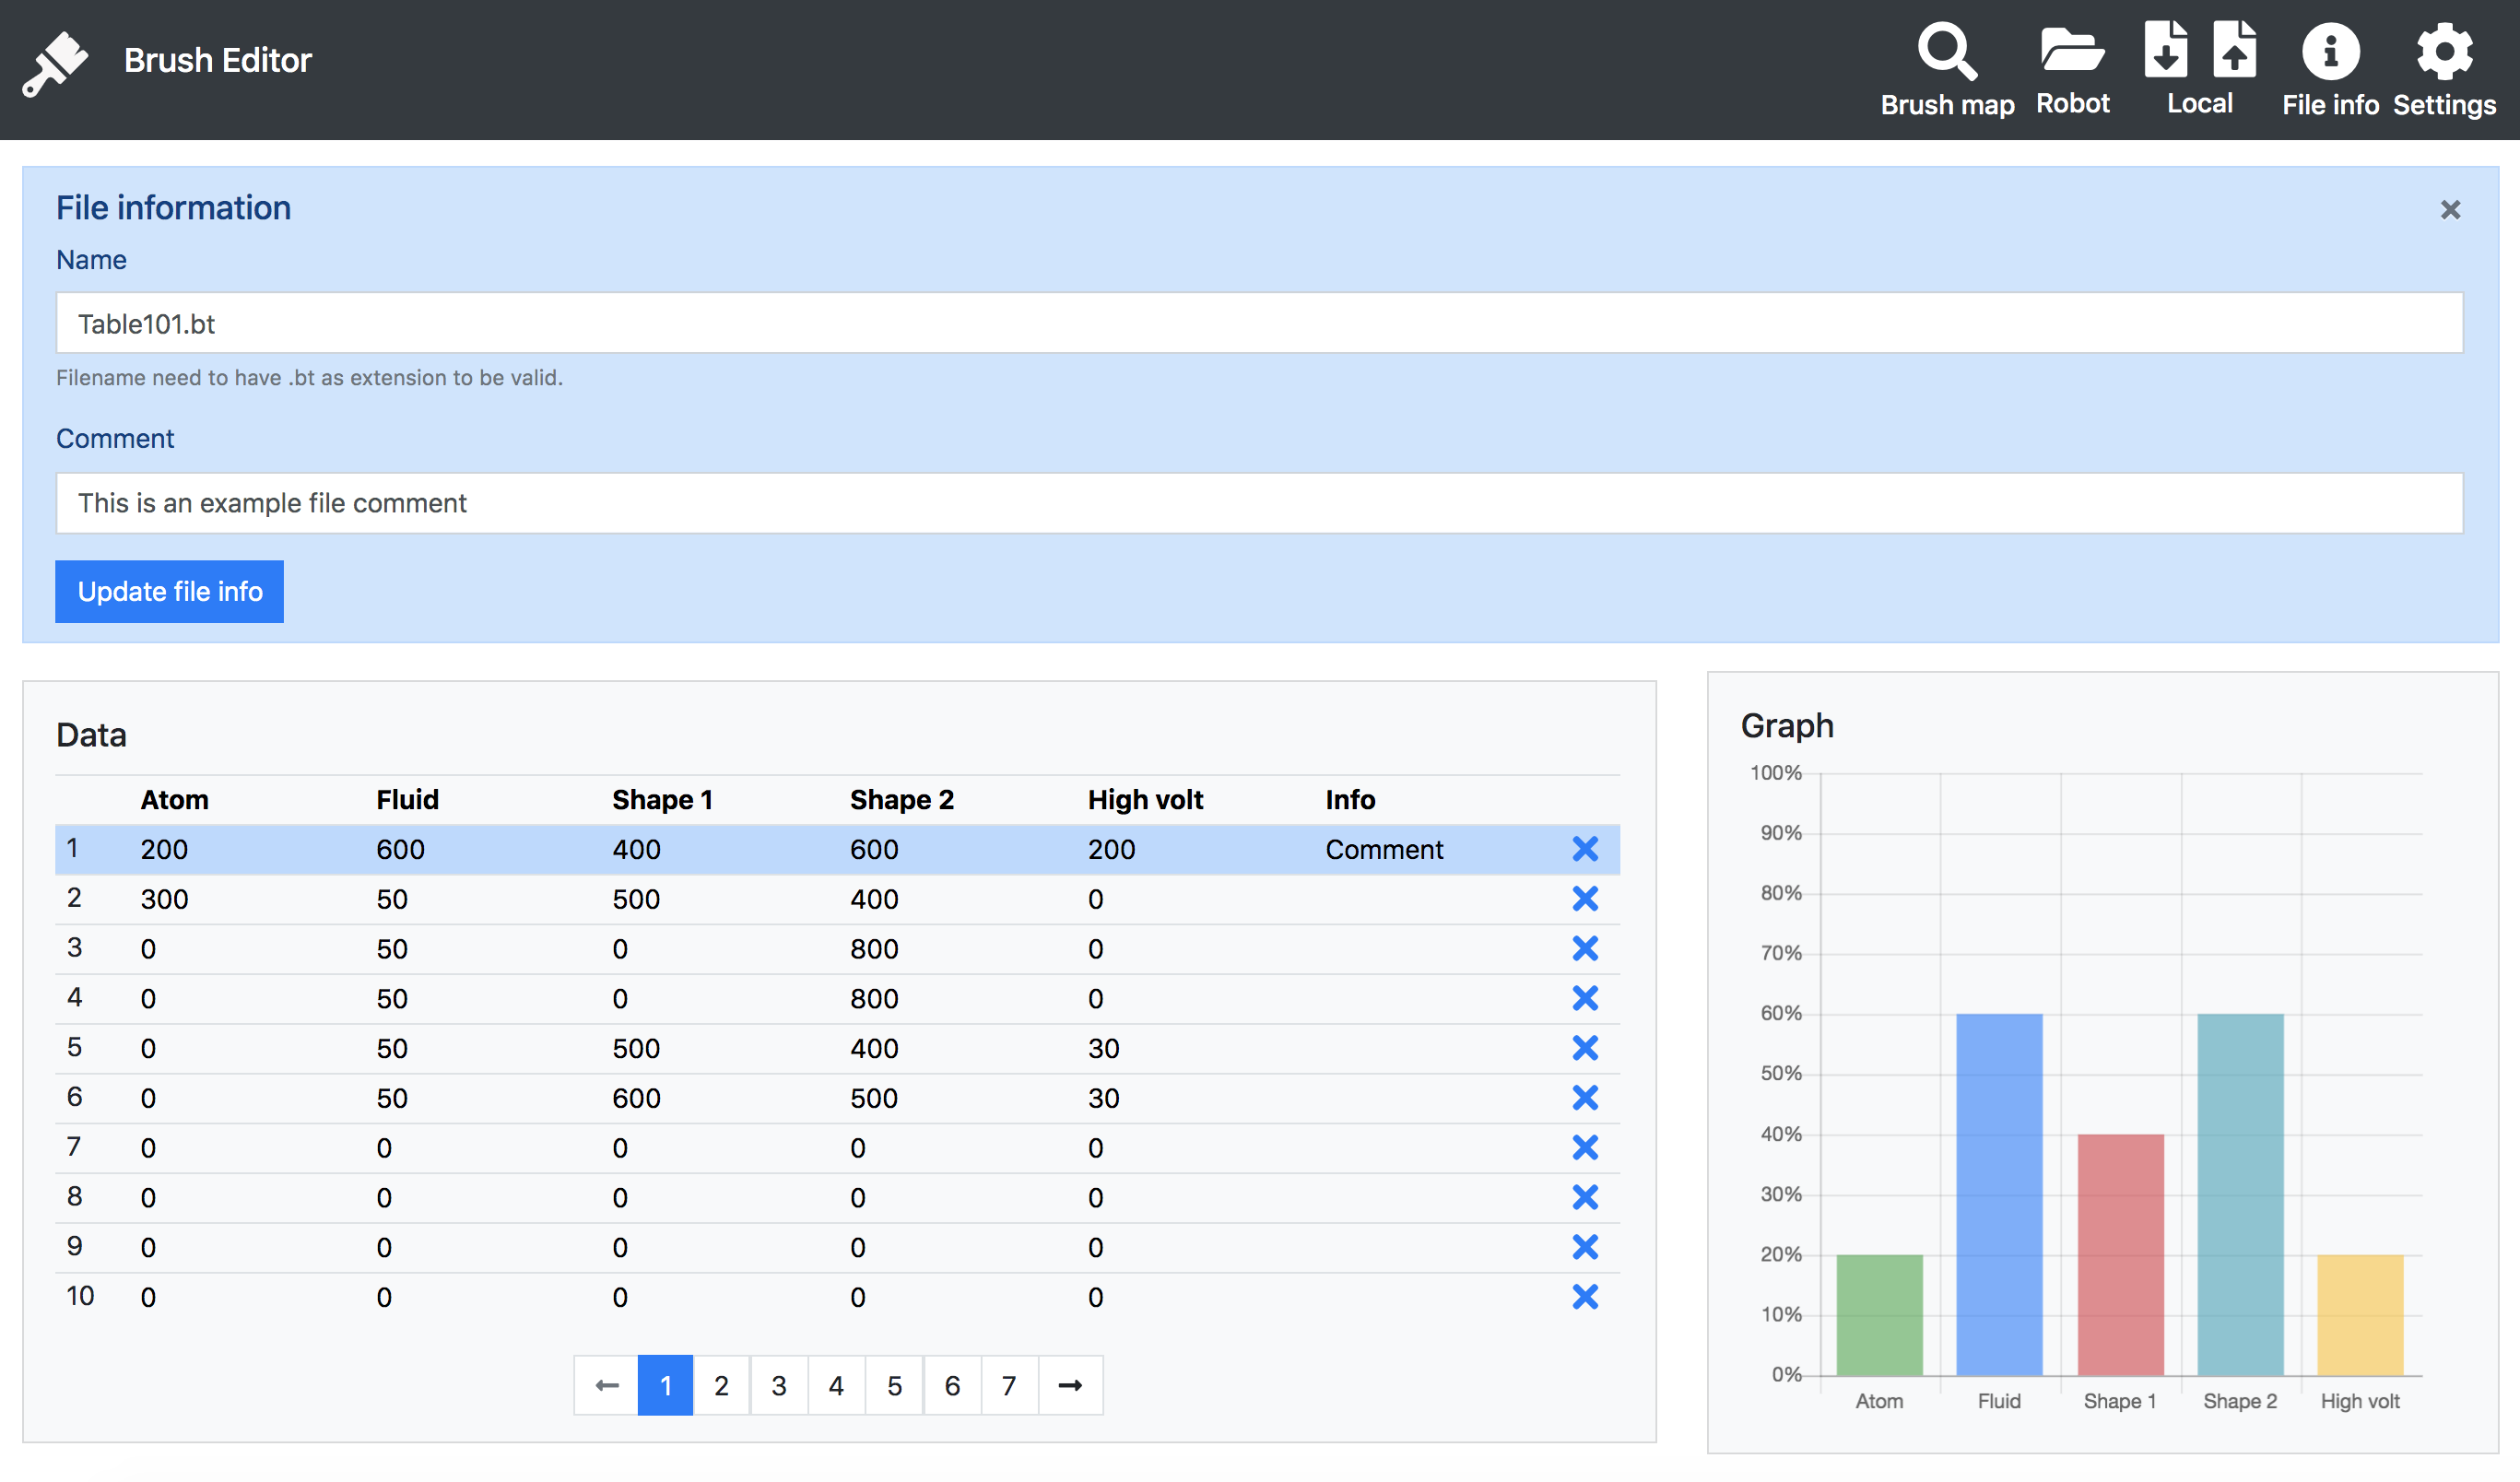Open the File info icon
2520x1482 pixels.
point(2330,52)
